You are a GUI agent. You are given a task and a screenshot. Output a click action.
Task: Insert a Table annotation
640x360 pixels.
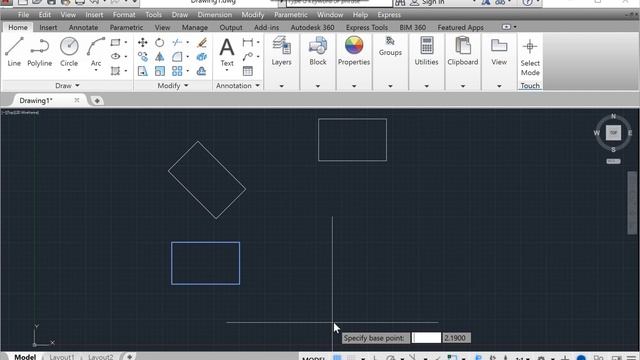point(248,71)
